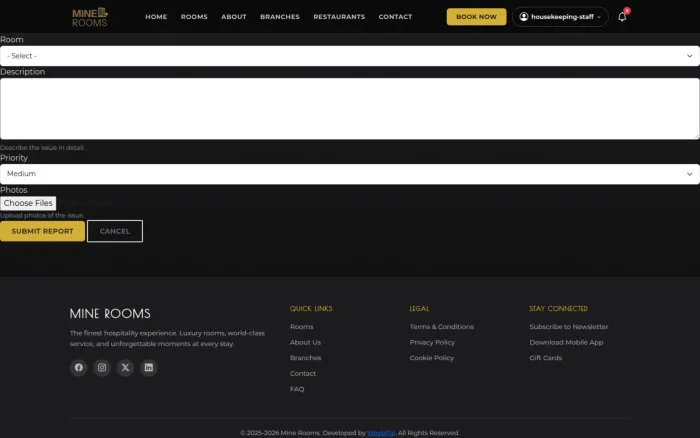Open the Facebook social icon in footer
The image size is (700, 438).
click(79, 367)
